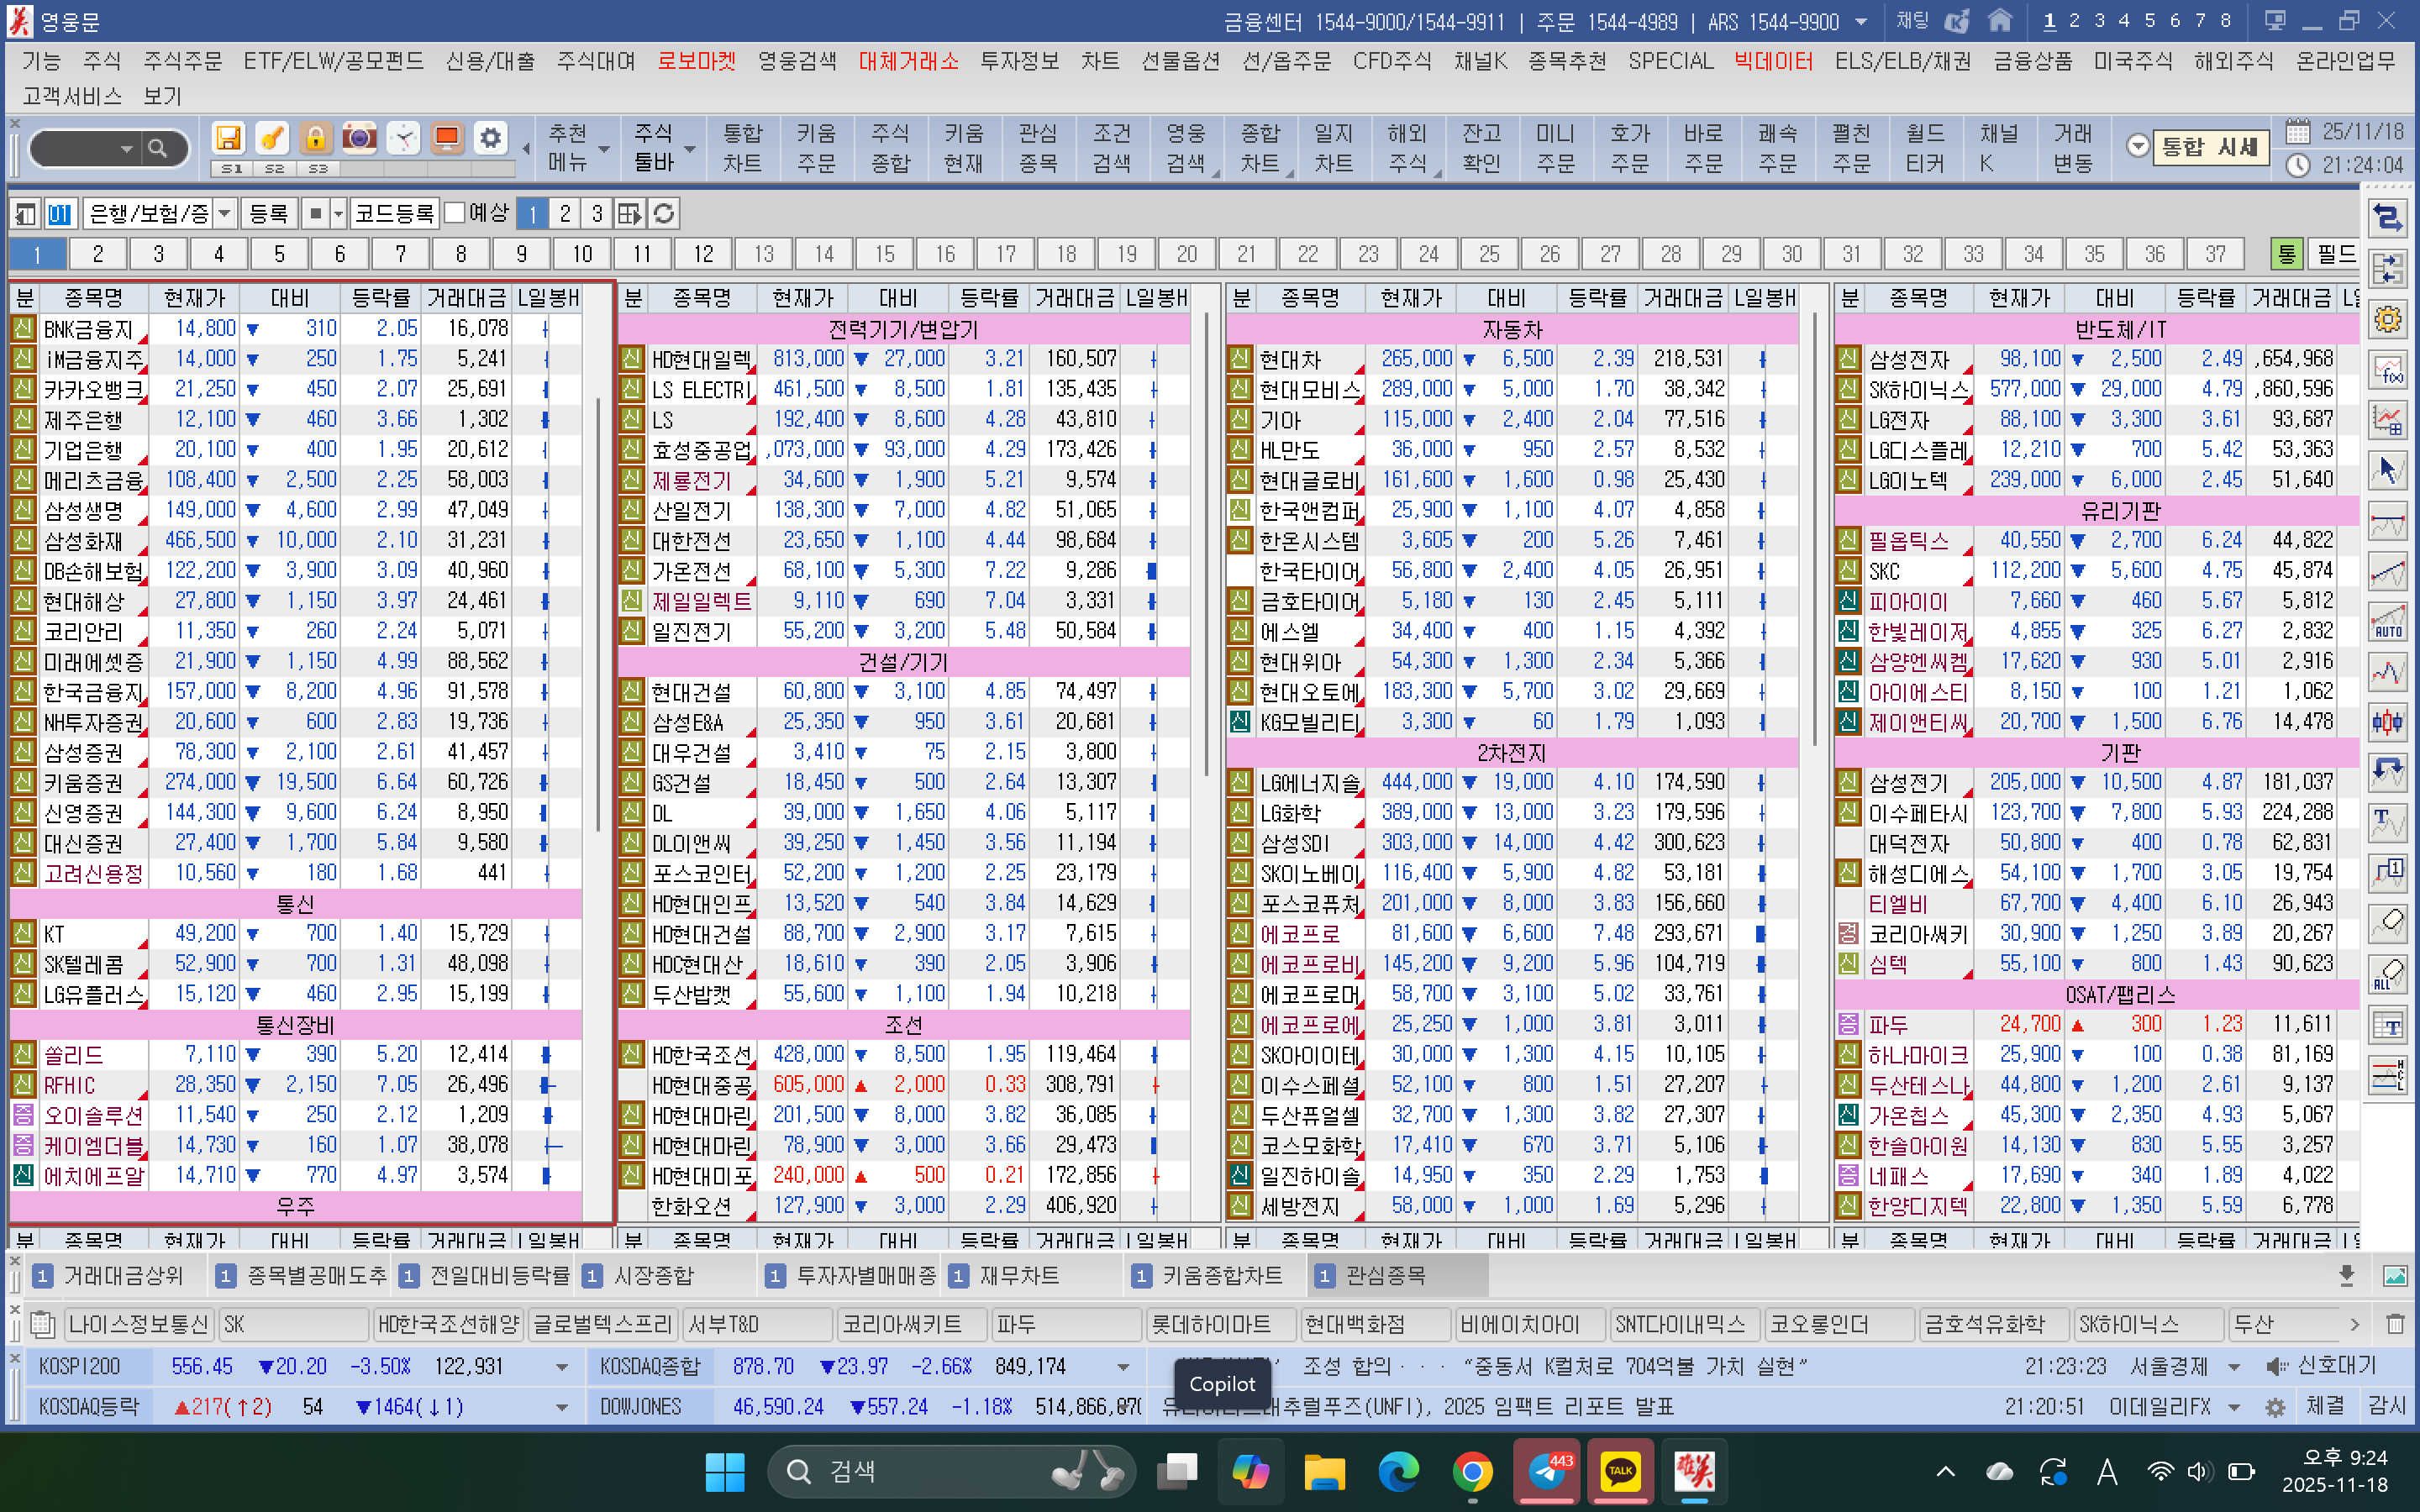
Task: Open the search box dropdown arrow
Action: coord(127,149)
